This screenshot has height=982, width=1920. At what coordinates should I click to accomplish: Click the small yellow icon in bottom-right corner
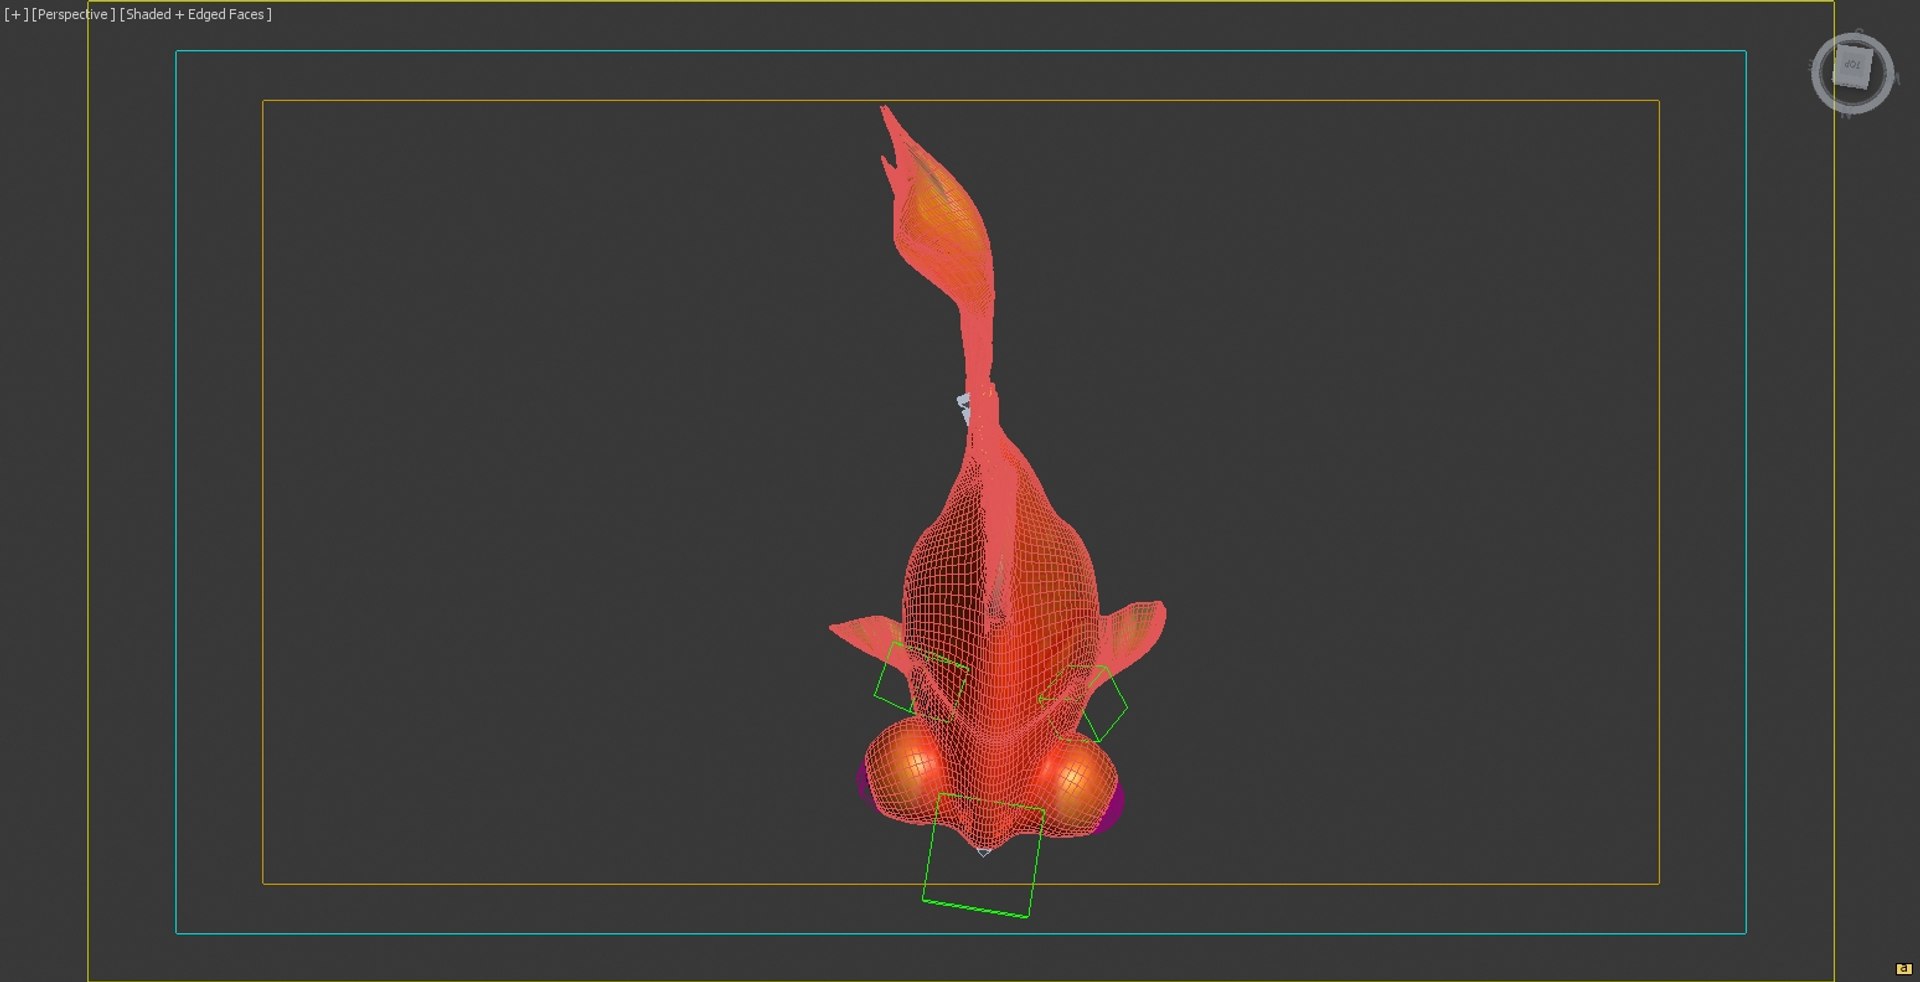point(1903,968)
